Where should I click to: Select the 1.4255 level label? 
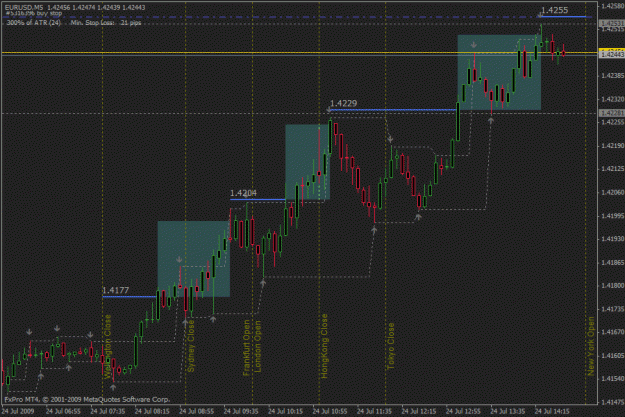pos(554,10)
